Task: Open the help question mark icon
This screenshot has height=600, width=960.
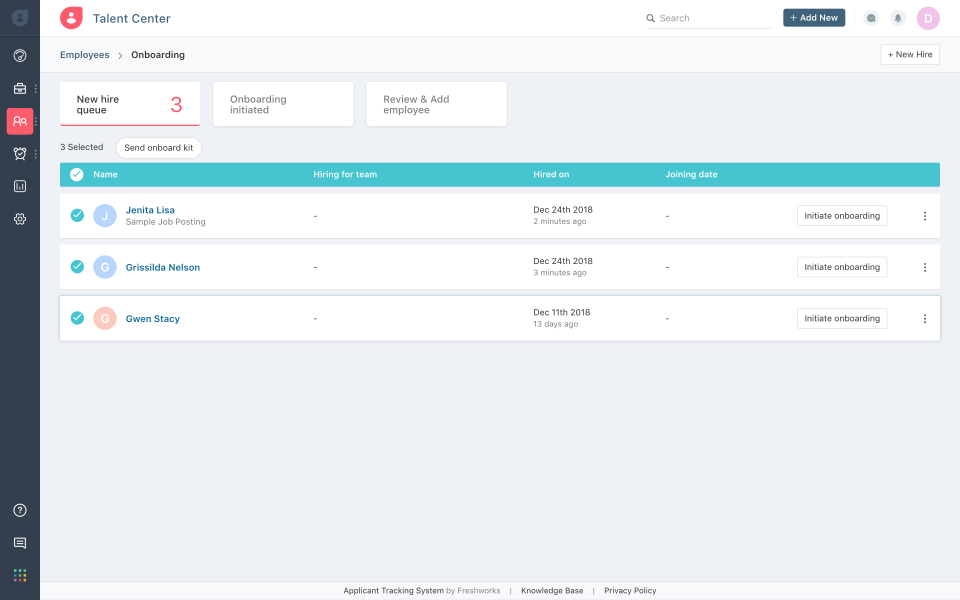Action: (x=20, y=510)
